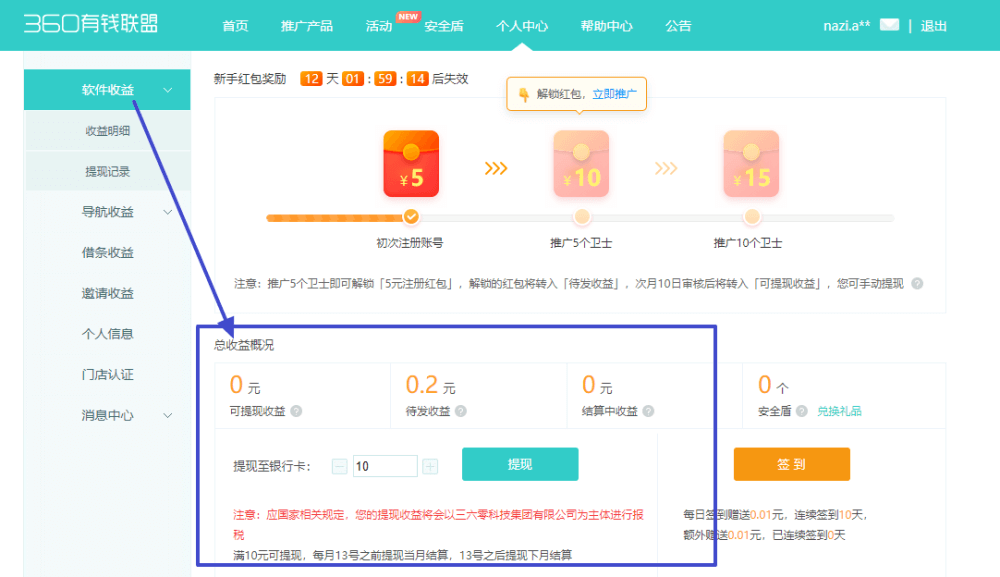Increase withdrawal amount with plus button
1000x577 pixels.
(430, 467)
